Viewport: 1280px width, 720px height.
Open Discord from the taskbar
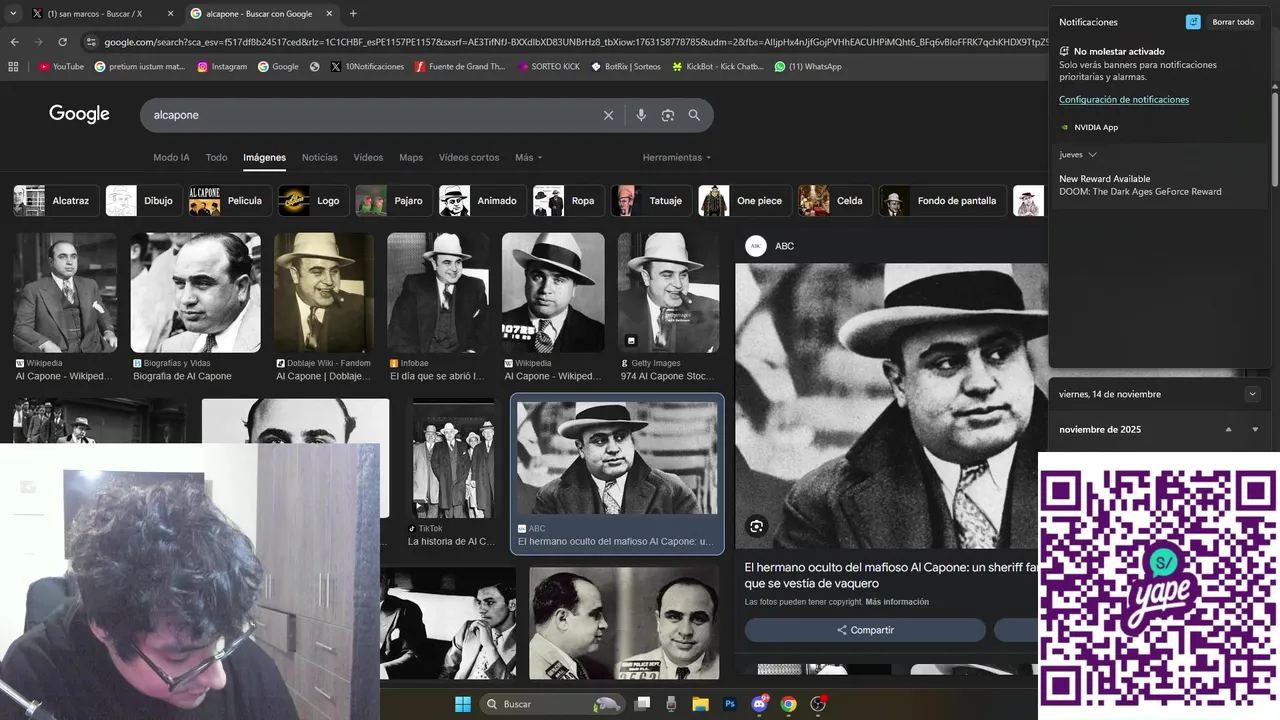tap(759, 704)
